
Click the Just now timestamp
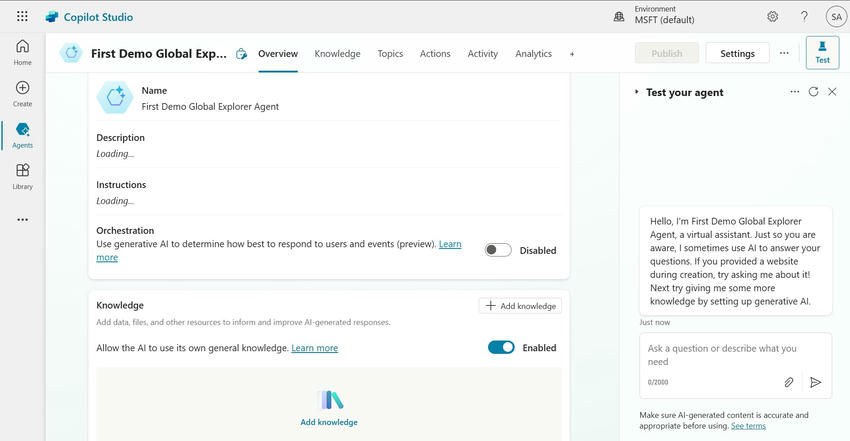[654, 322]
